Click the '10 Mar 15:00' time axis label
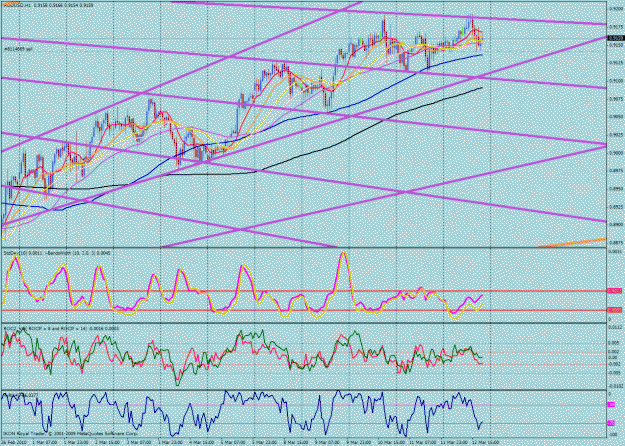625x446 pixels. pos(389,442)
